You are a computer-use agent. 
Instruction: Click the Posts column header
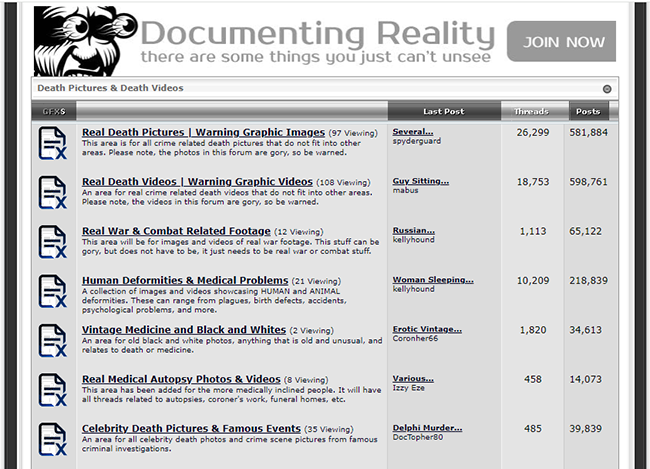tap(588, 111)
